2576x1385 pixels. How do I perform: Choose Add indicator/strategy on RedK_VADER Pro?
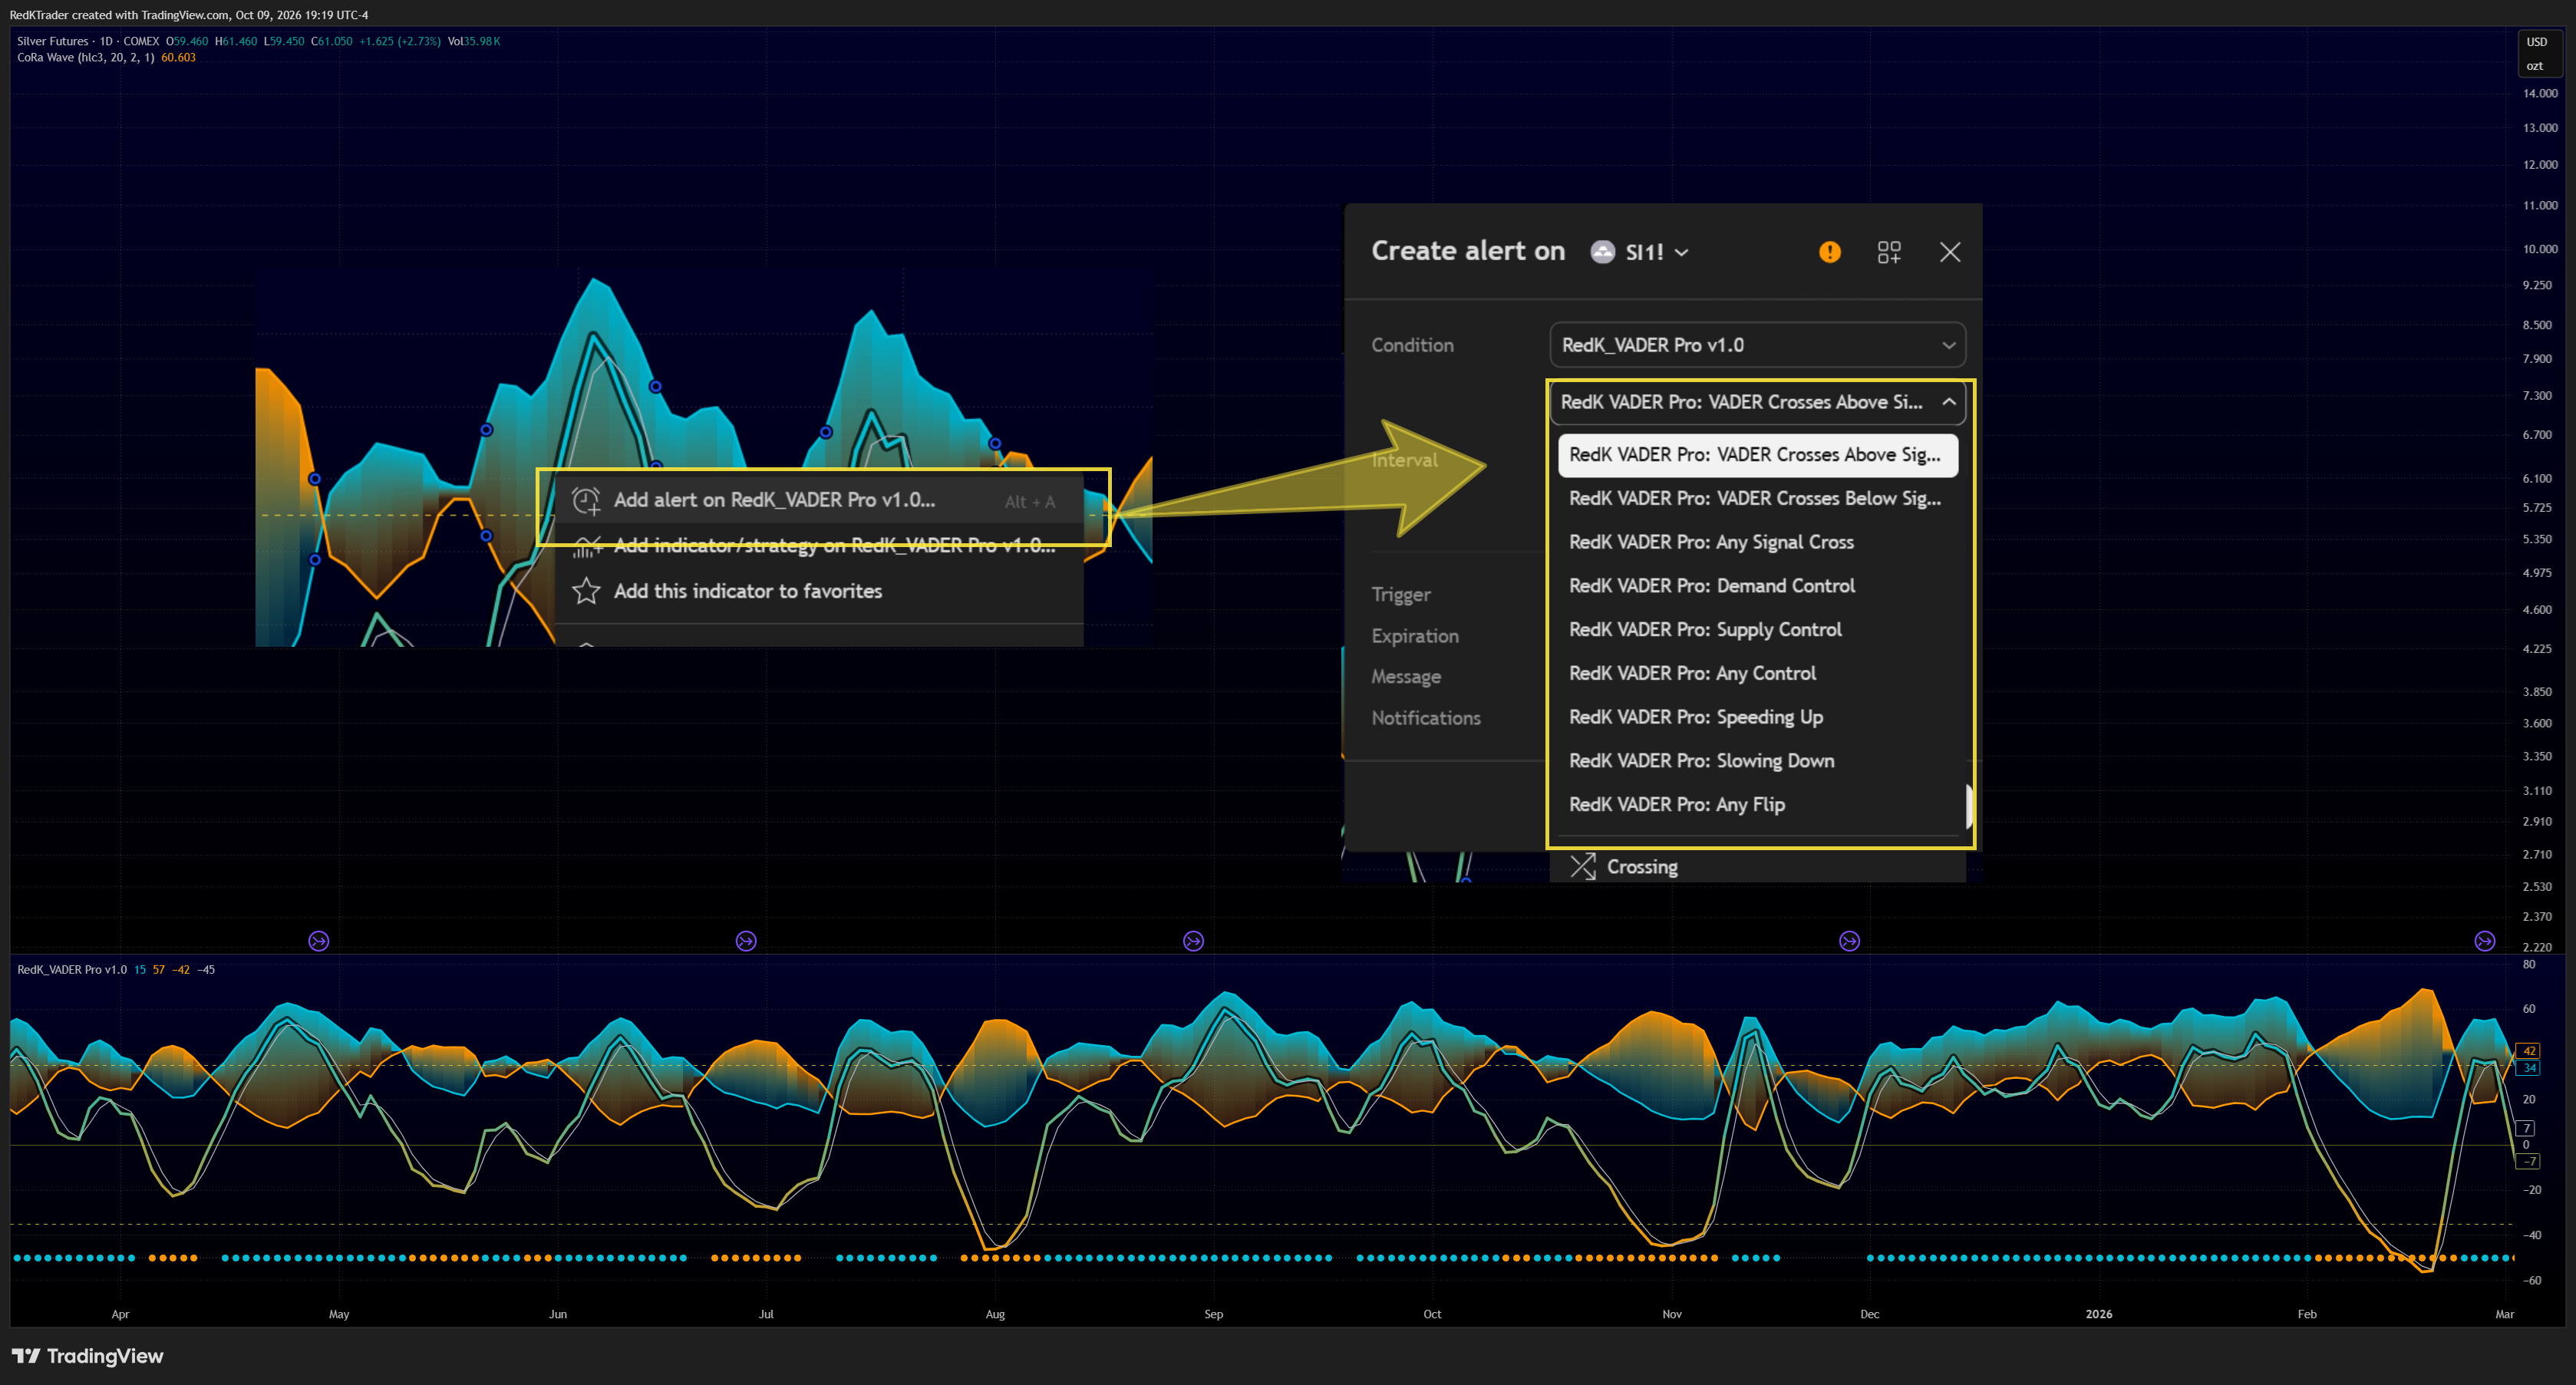coord(820,545)
